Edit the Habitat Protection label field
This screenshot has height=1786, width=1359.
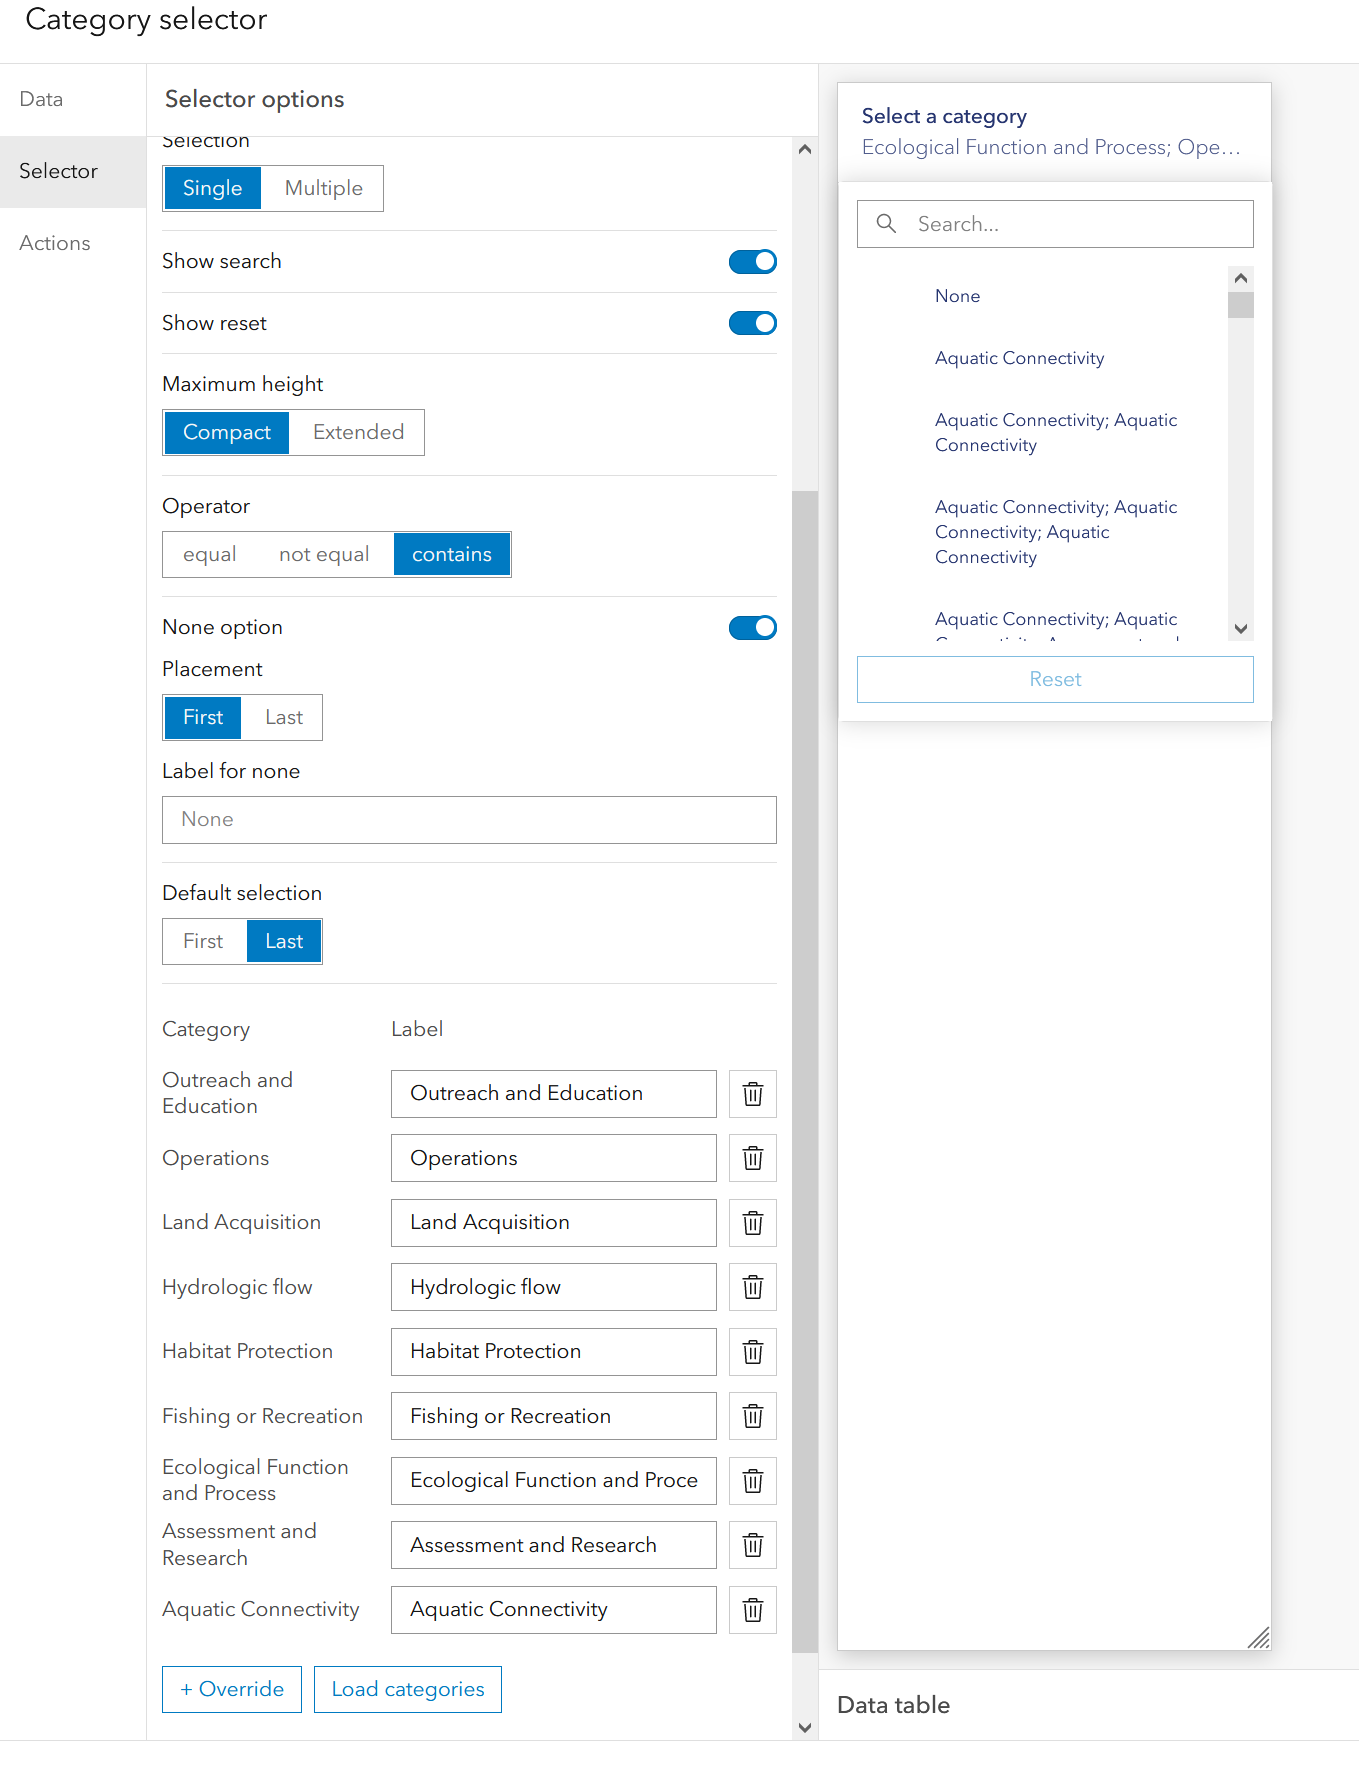point(553,1352)
